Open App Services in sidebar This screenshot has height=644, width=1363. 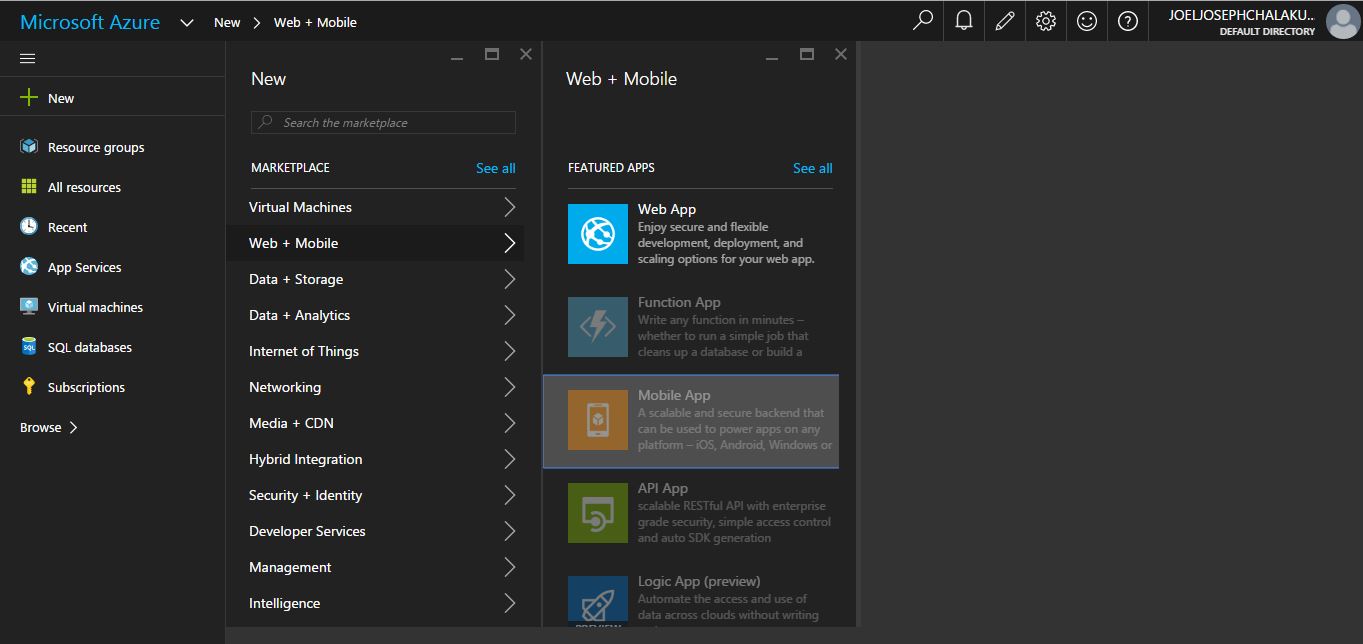112,267
